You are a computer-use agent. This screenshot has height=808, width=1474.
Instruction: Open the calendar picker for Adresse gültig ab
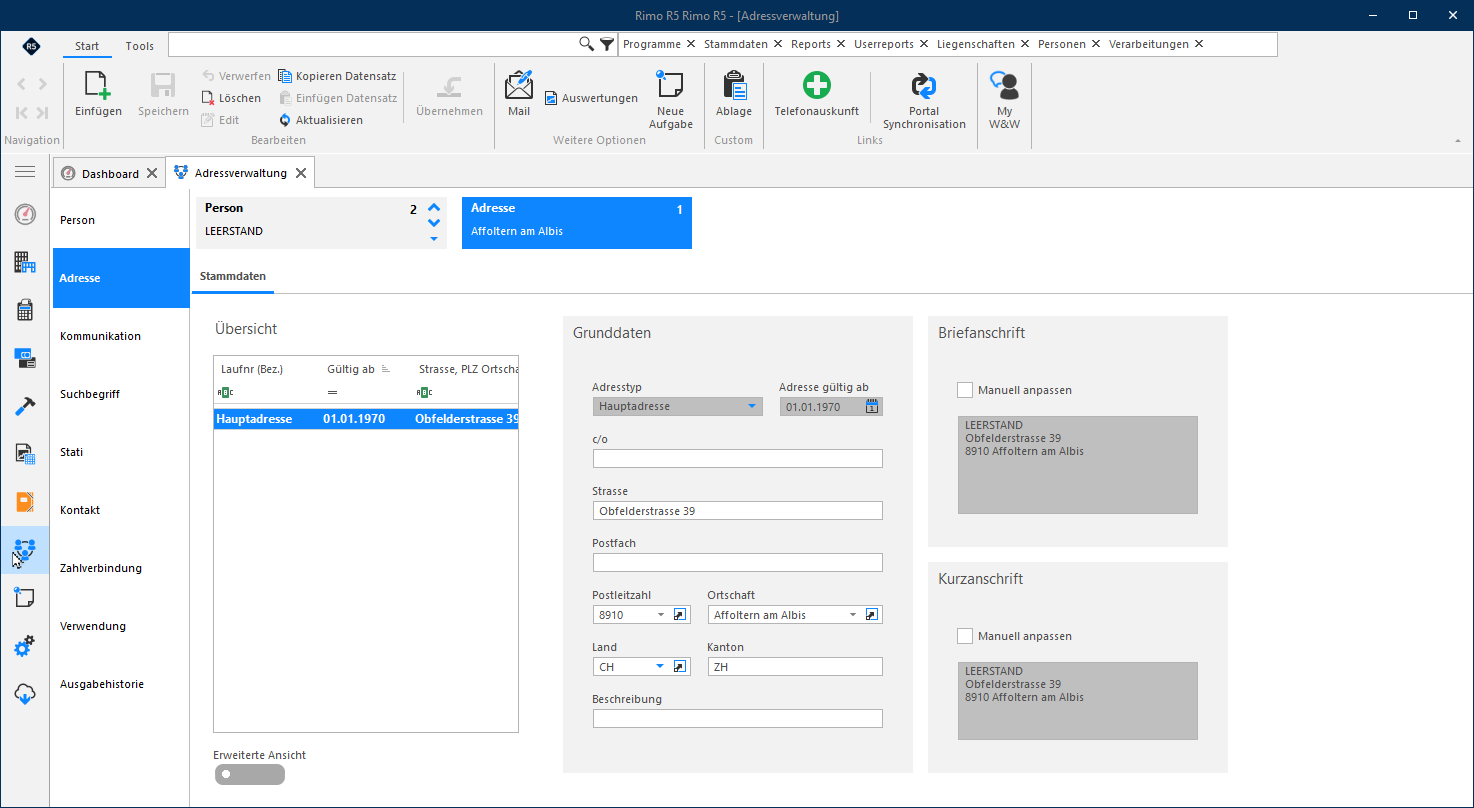point(872,407)
